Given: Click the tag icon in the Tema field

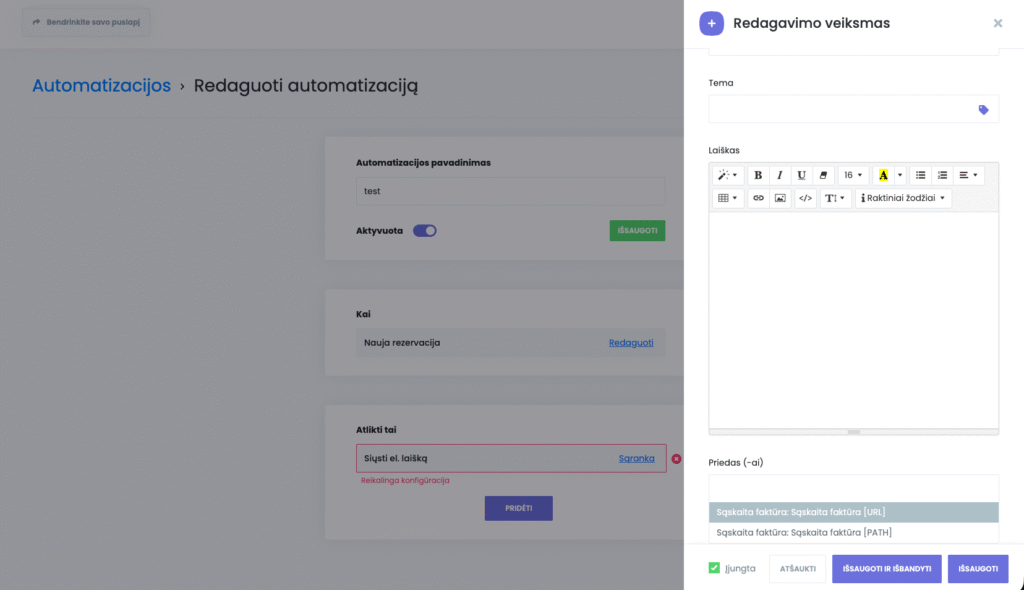Looking at the screenshot, I should pyautogui.click(x=983, y=110).
